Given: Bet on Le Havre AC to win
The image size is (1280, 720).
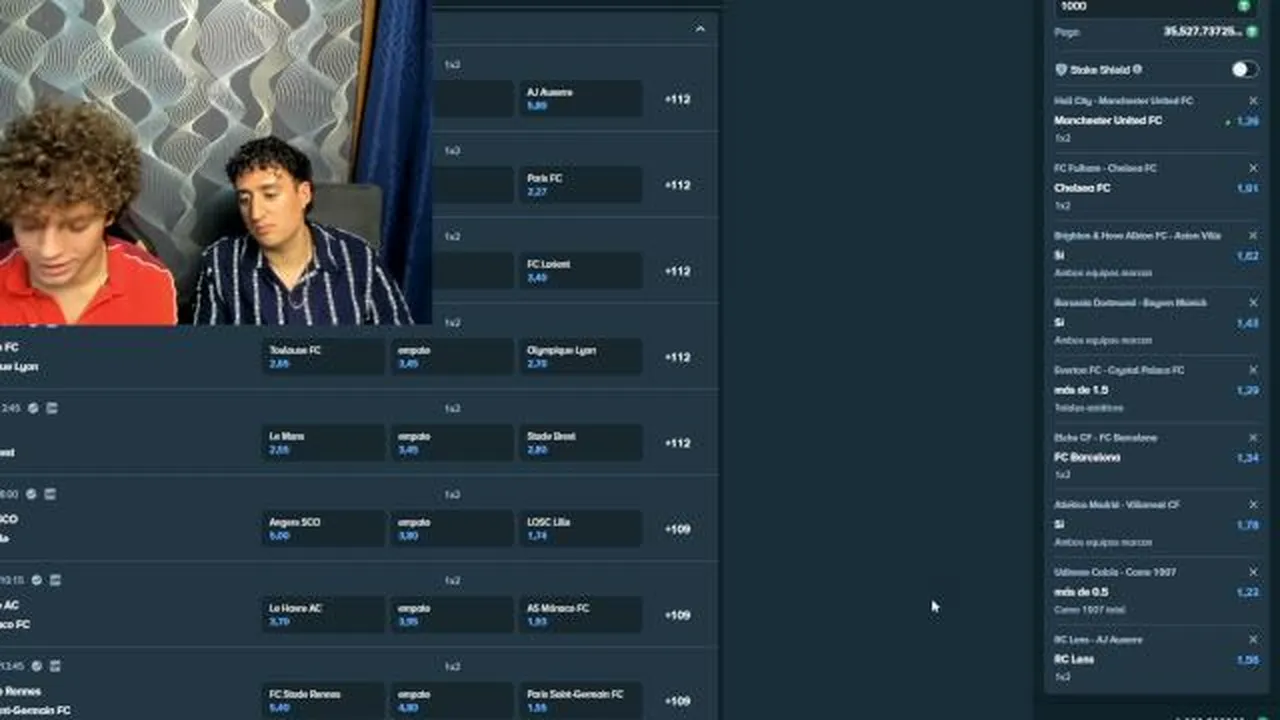Looking at the screenshot, I should [x=323, y=614].
